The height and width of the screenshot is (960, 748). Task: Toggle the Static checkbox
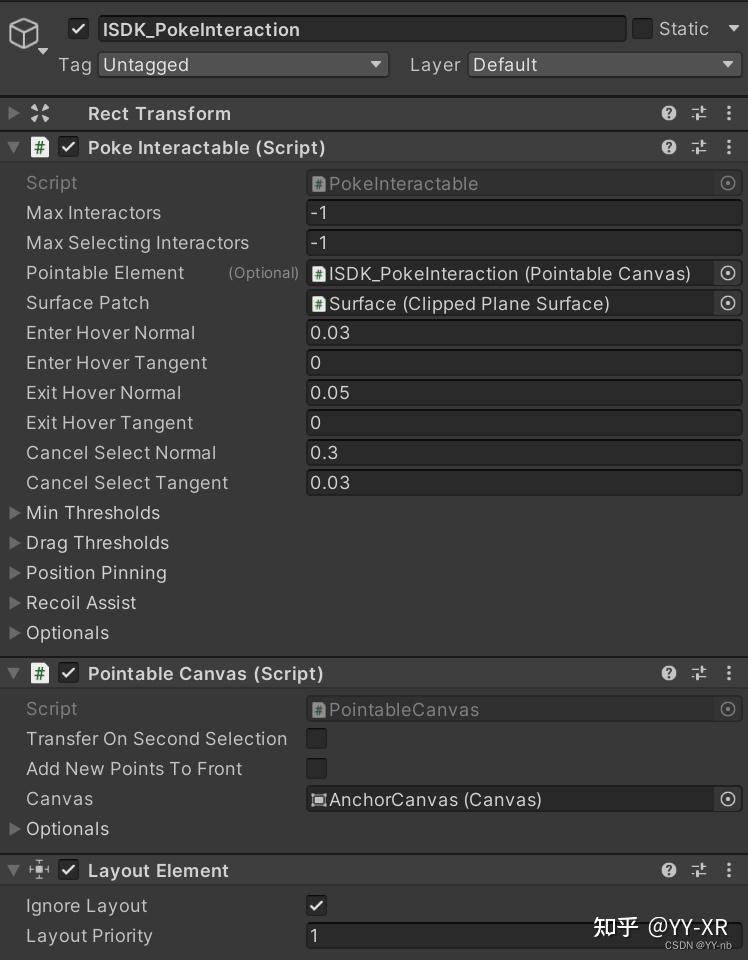pyautogui.click(x=642, y=29)
